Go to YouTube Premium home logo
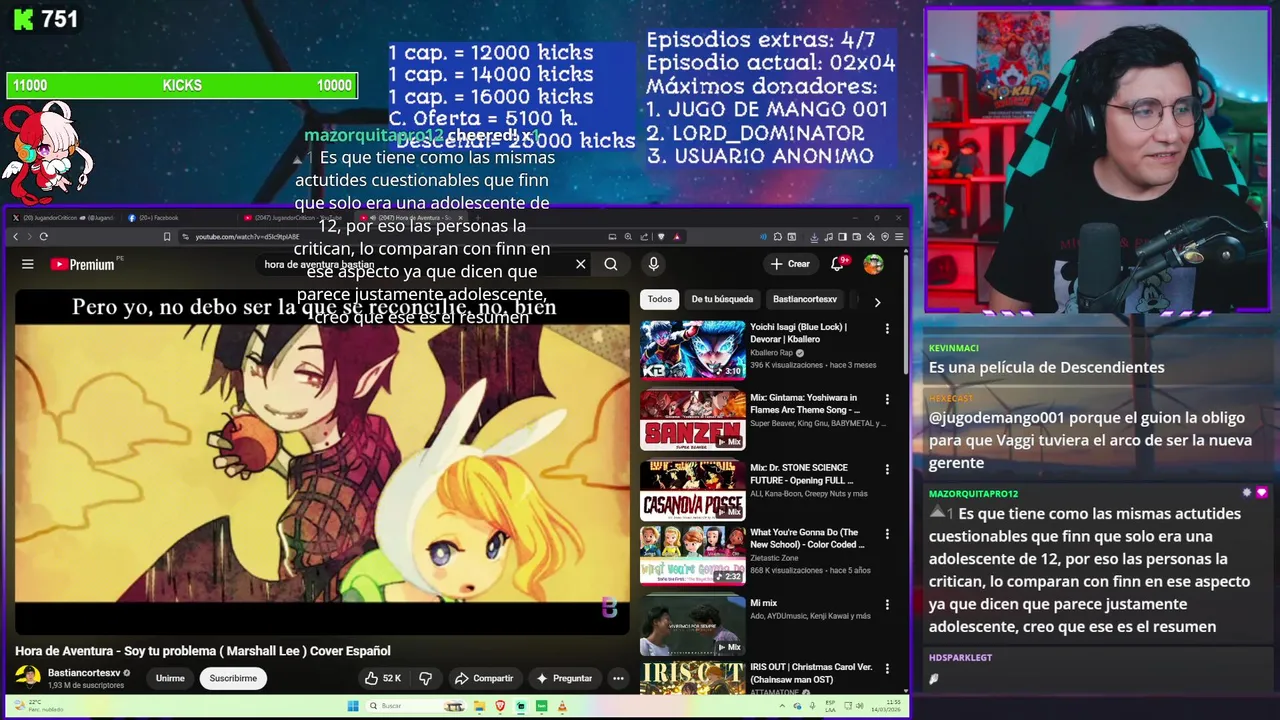 pyautogui.click(x=83, y=264)
